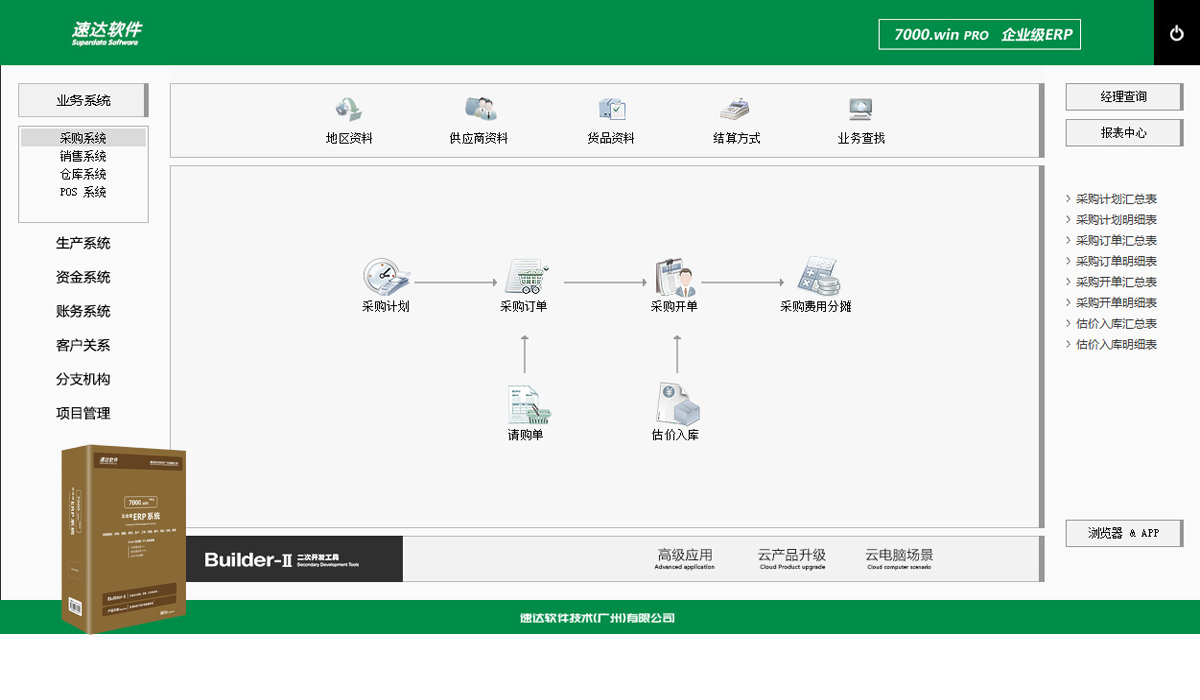The width and height of the screenshot is (1200, 700).
Task: Select 采购系统 in the business list
Action: 83,138
